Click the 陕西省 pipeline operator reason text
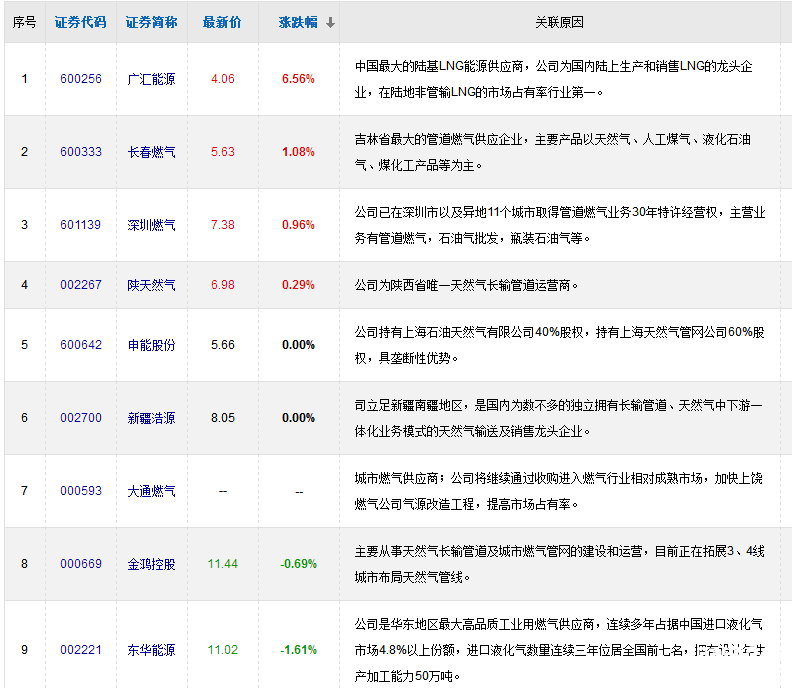Image resolution: width=792 pixels, height=688 pixels. 466,285
